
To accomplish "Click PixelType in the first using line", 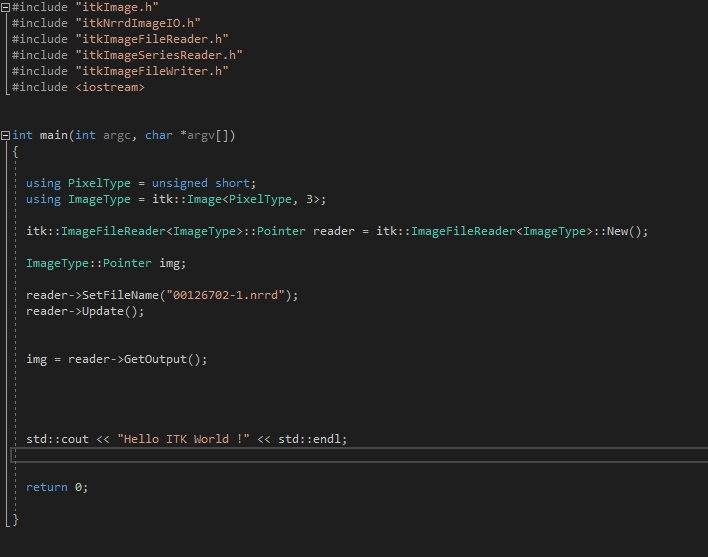I will coord(99,183).
